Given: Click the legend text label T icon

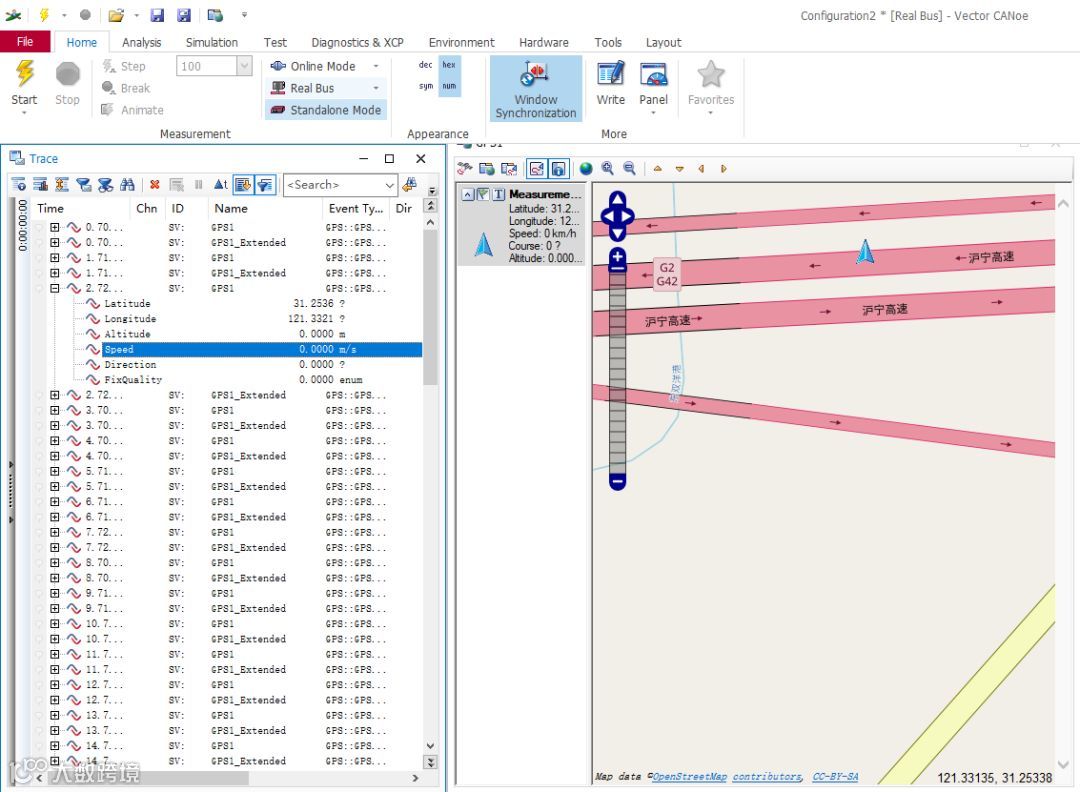Looking at the screenshot, I should point(499,194).
